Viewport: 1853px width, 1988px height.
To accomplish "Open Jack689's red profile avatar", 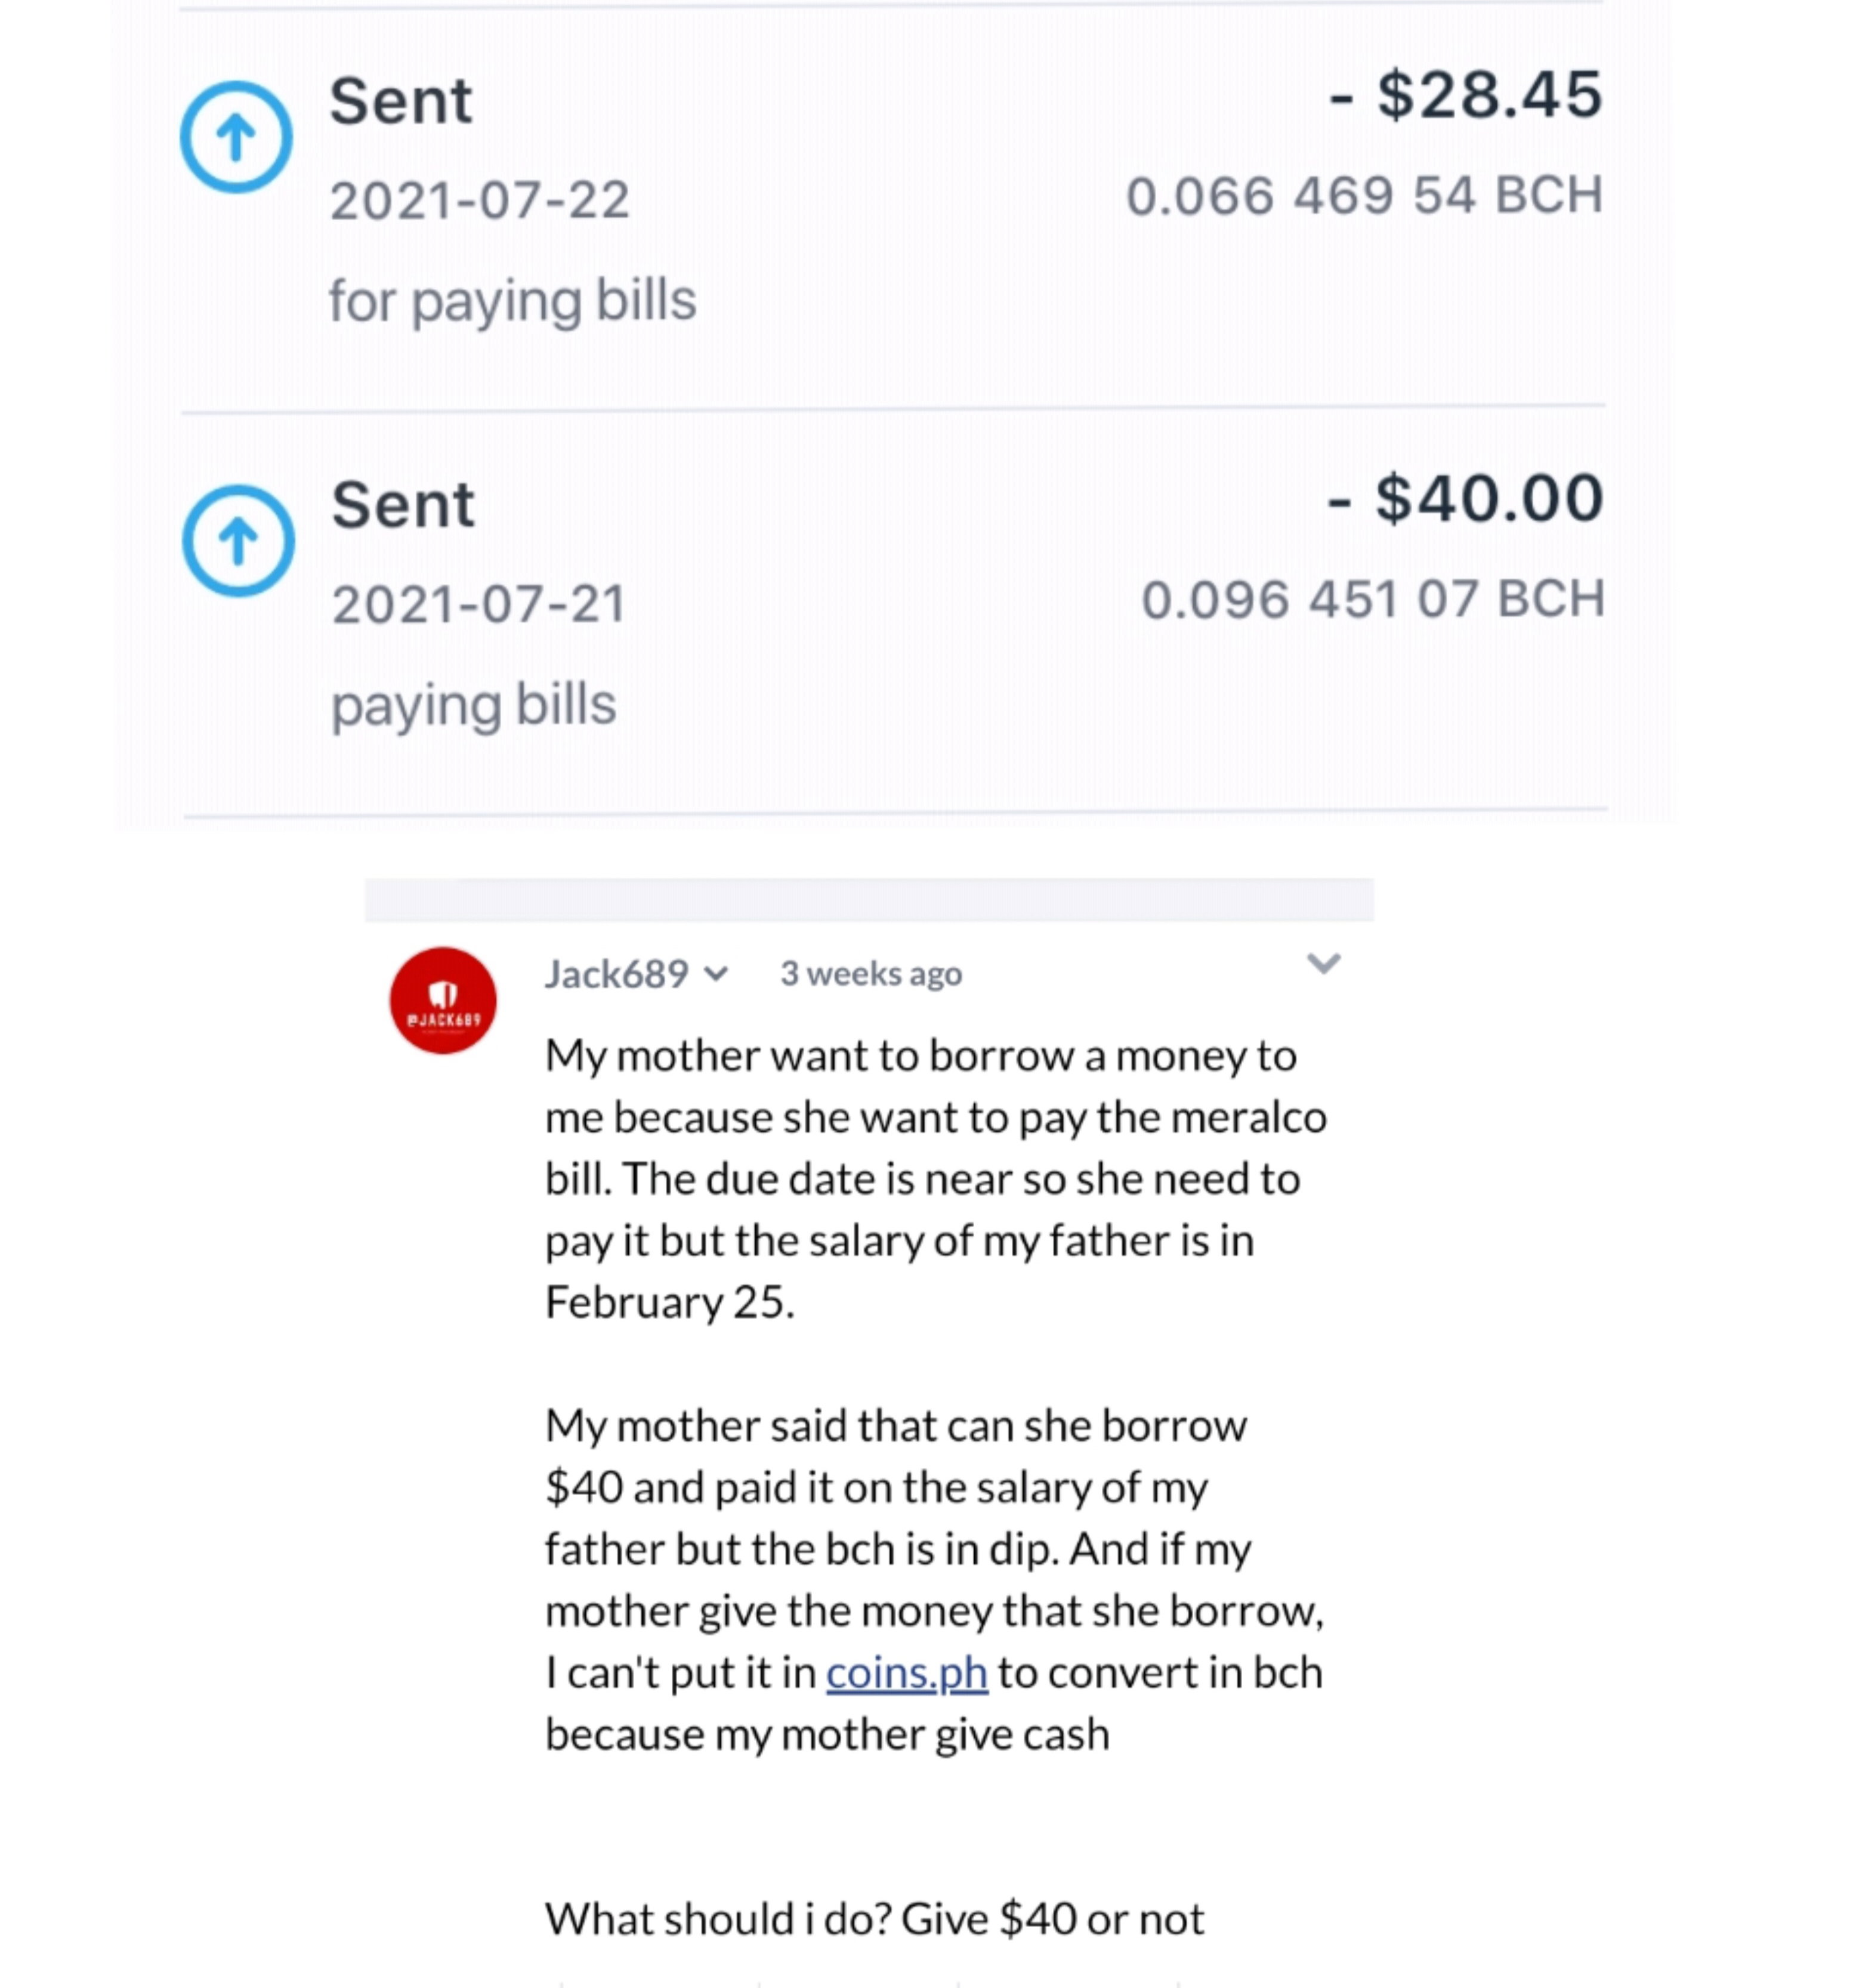I will pyautogui.click(x=443, y=1000).
